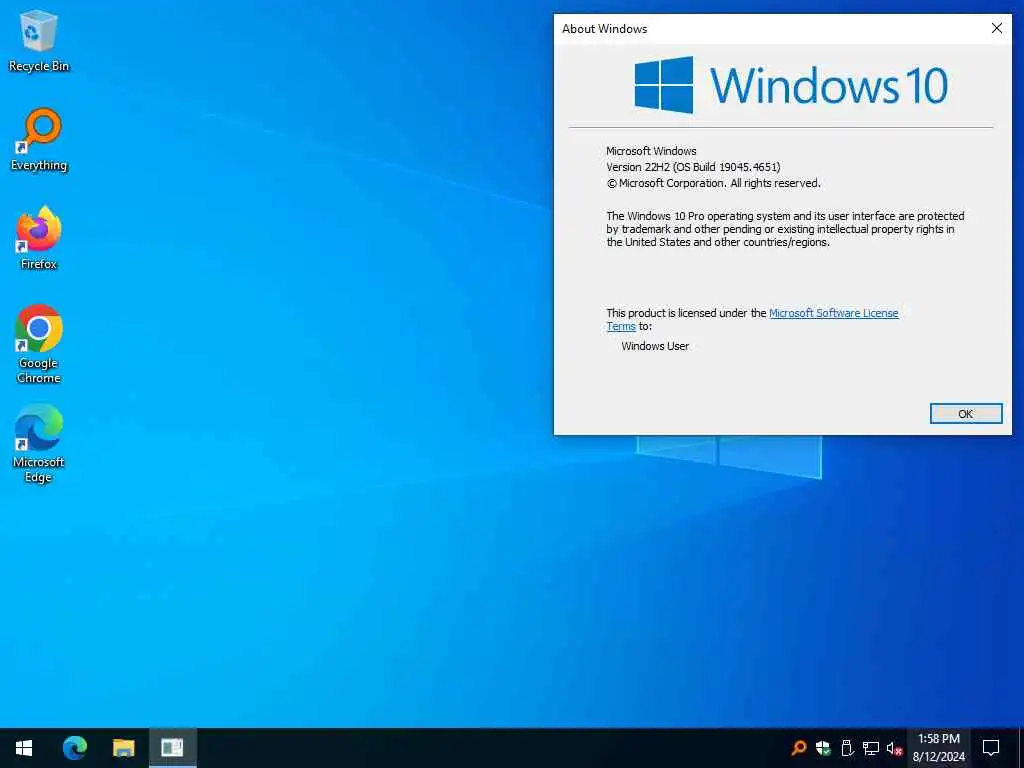The height and width of the screenshot is (768, 1024).
Task: Open File Explorer from the taskbar
Action: click(x=123, y=748)
